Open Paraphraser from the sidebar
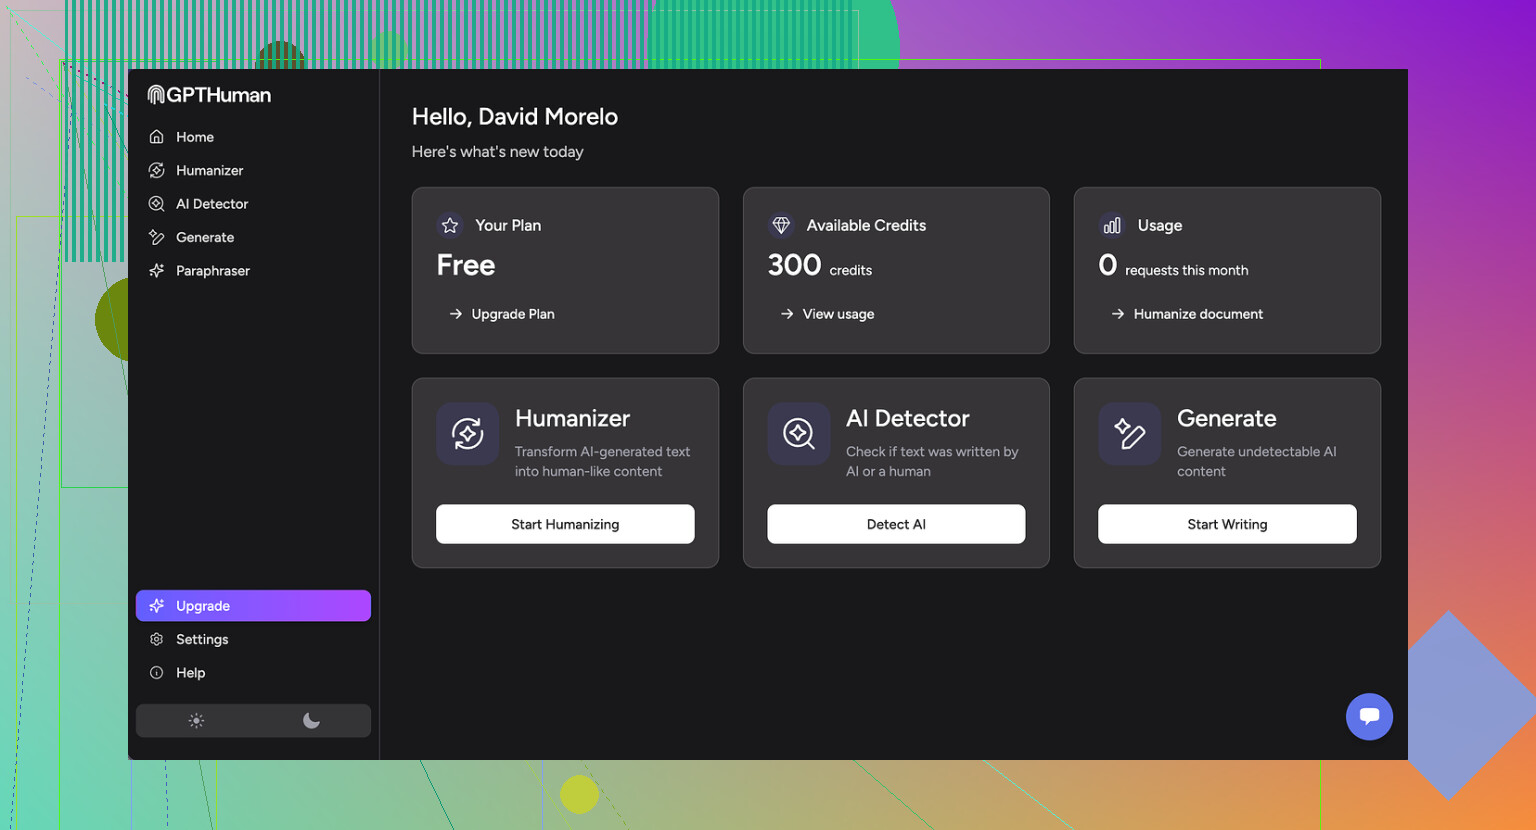Image resolution: width=1536 pixels, height=830 pixels. click(x=212, y=271)
